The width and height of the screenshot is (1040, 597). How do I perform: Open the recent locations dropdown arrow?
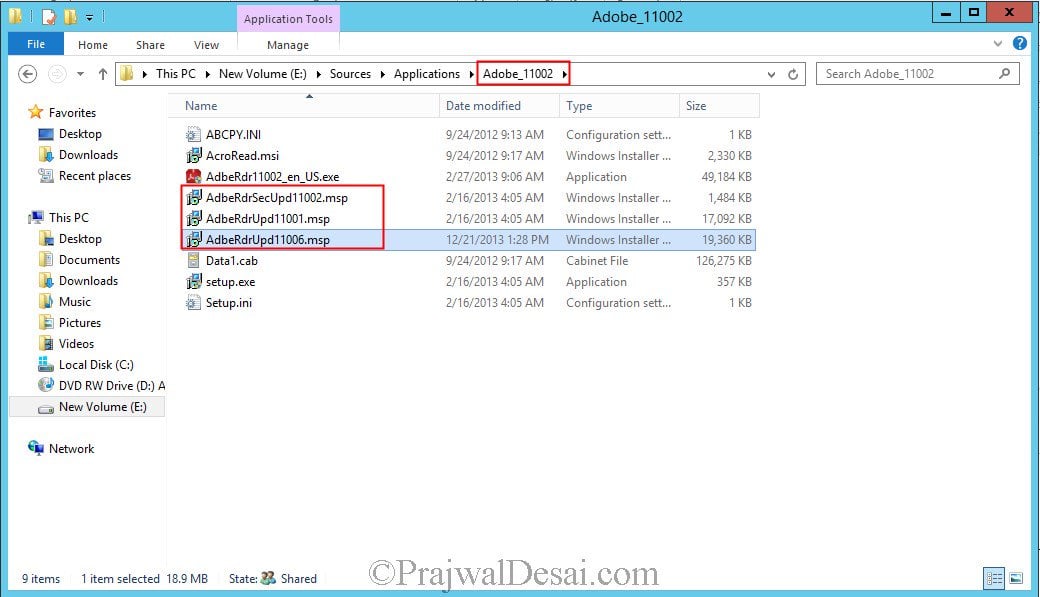[80, 74]
